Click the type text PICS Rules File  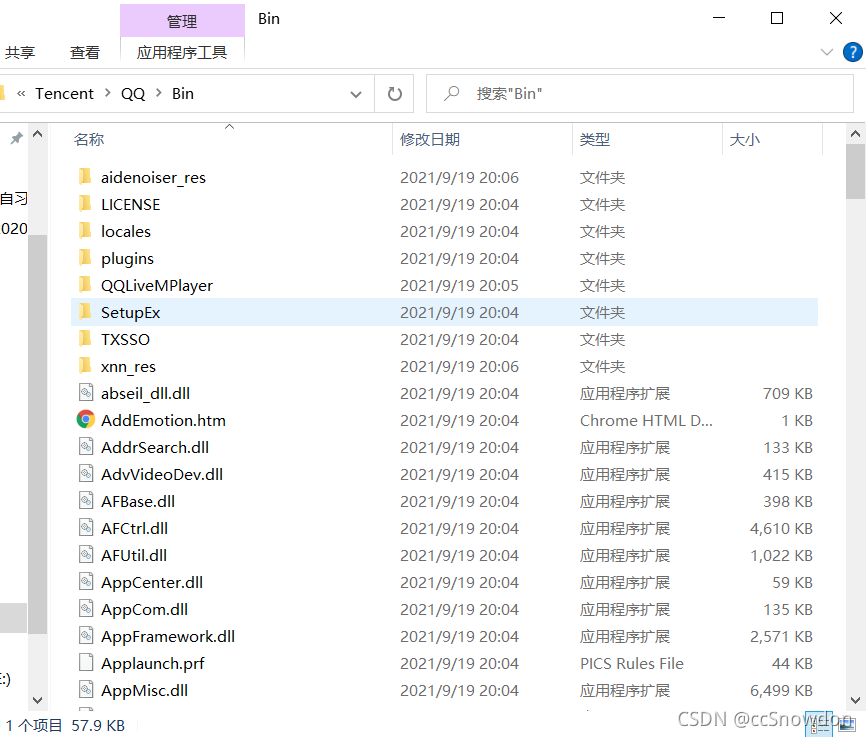click(631, 663)
